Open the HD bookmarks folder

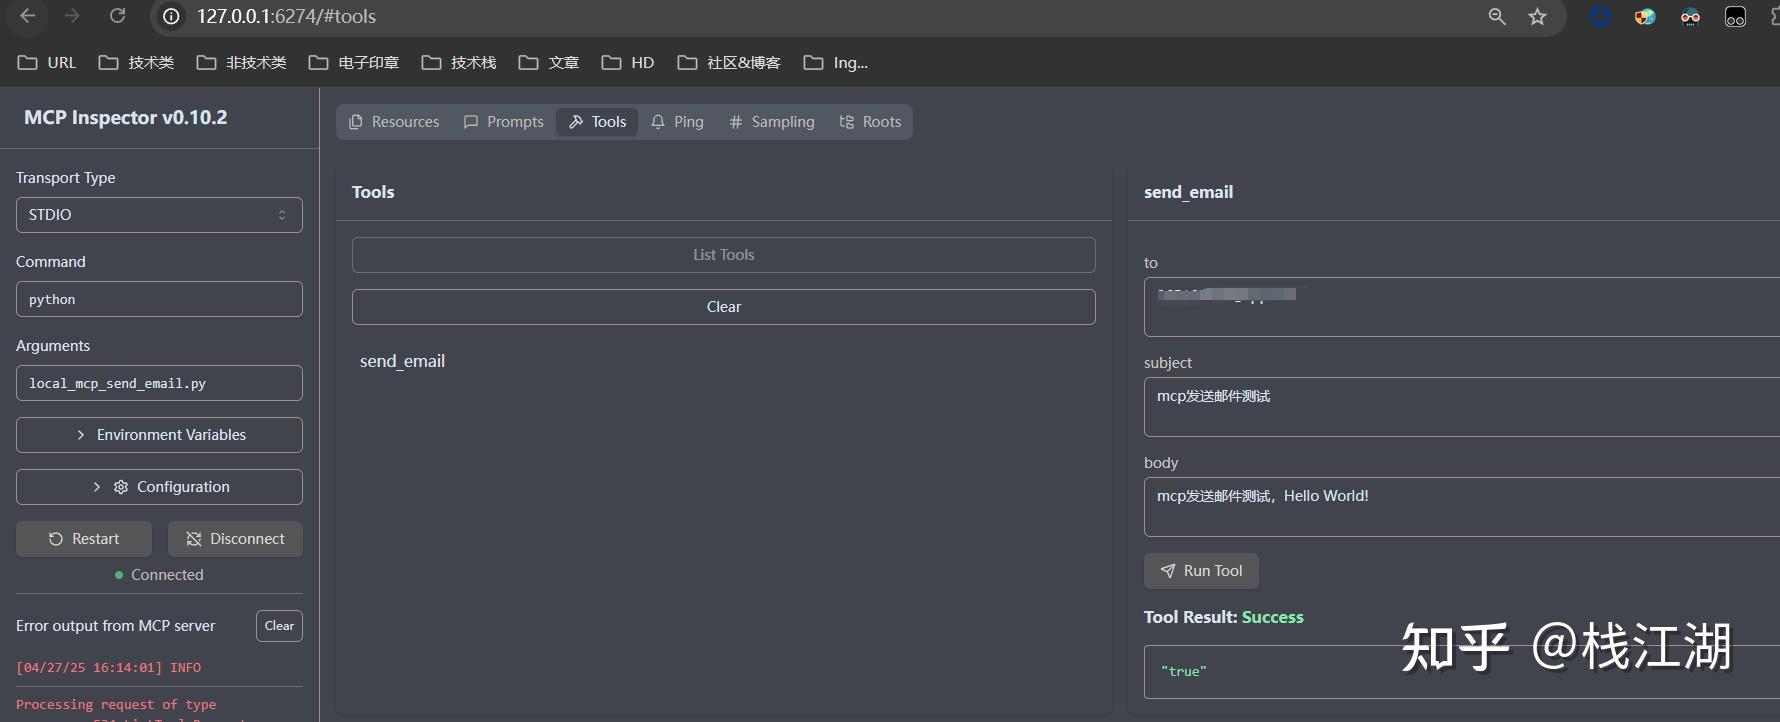628,62
